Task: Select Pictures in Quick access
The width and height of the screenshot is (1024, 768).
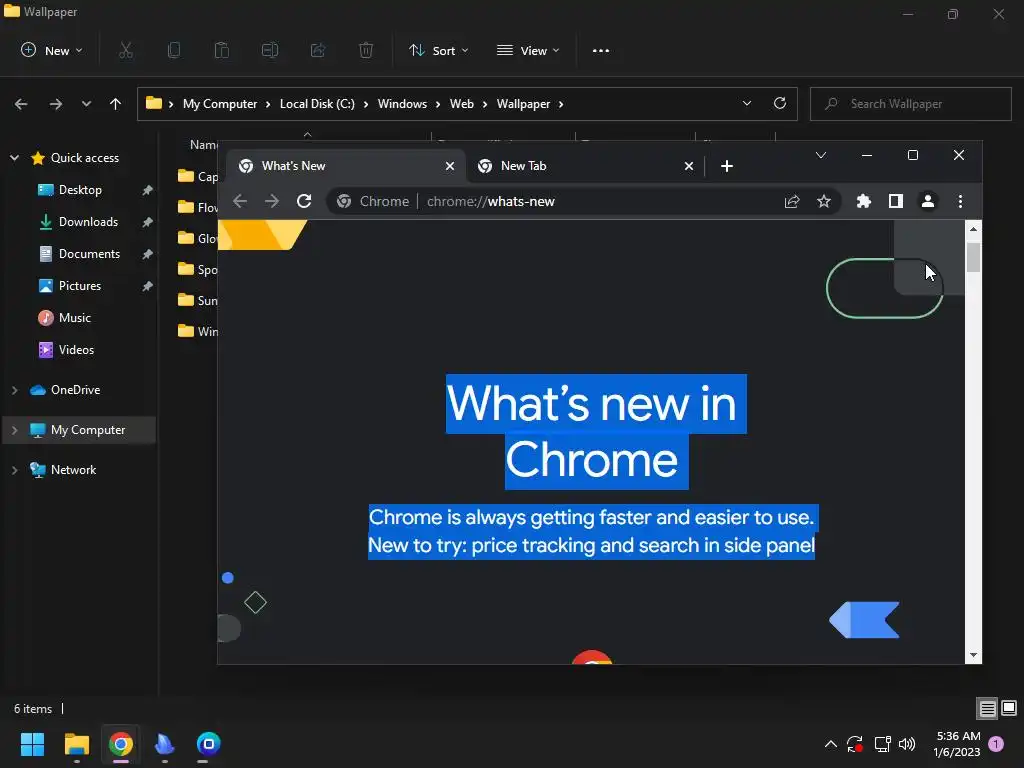Action: point(79,286)
